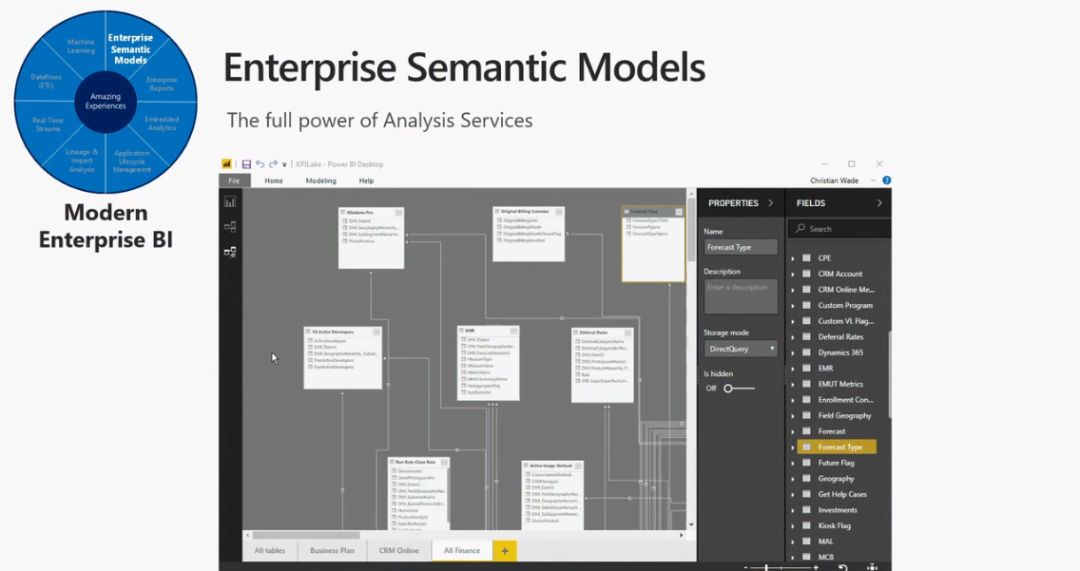
Task: Click the table icon beside CRM Online Me...
Action: coord(807,289)
